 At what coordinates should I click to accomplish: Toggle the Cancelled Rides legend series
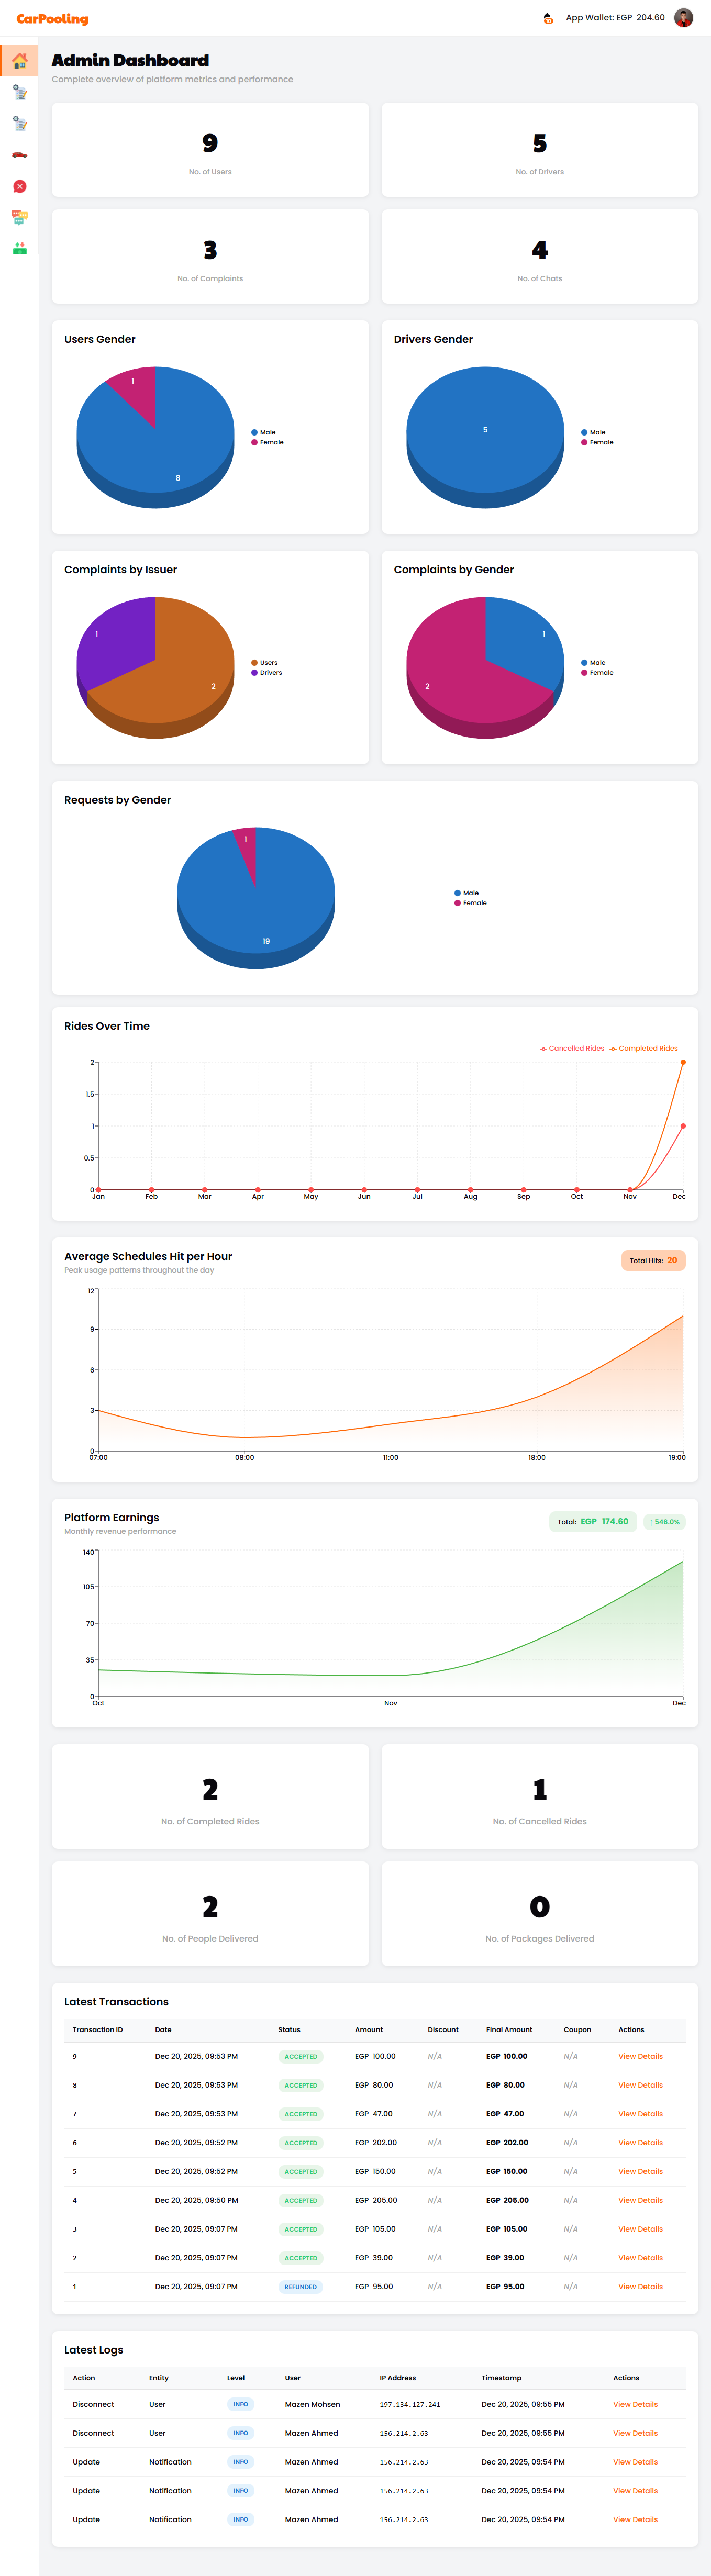pyautogui.click(x=572, y=1048)
